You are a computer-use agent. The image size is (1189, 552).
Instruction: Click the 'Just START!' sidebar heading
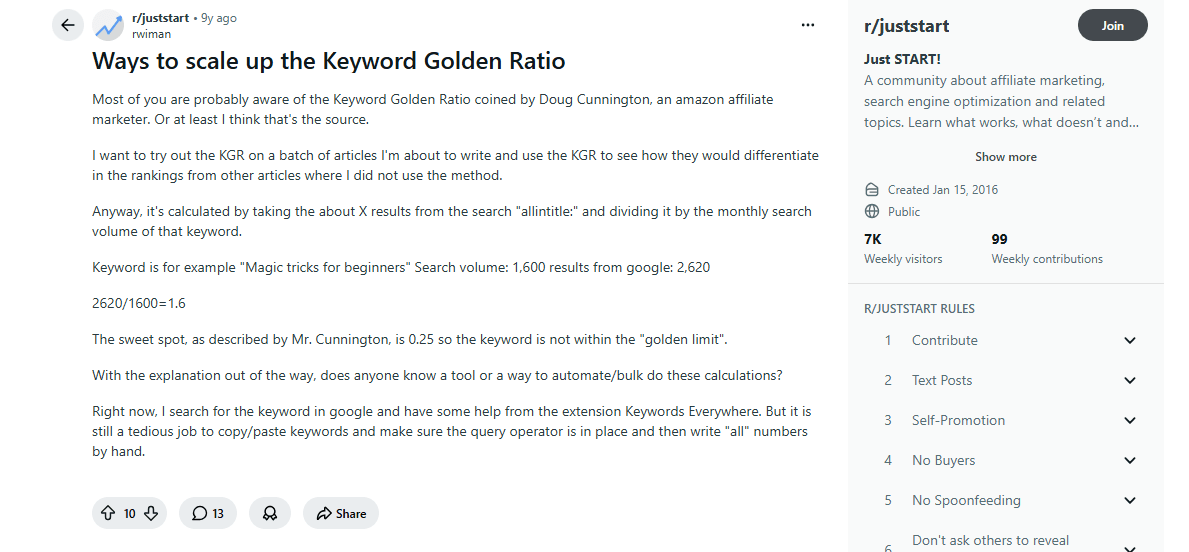pyautogui.click(x=902, y=59)
